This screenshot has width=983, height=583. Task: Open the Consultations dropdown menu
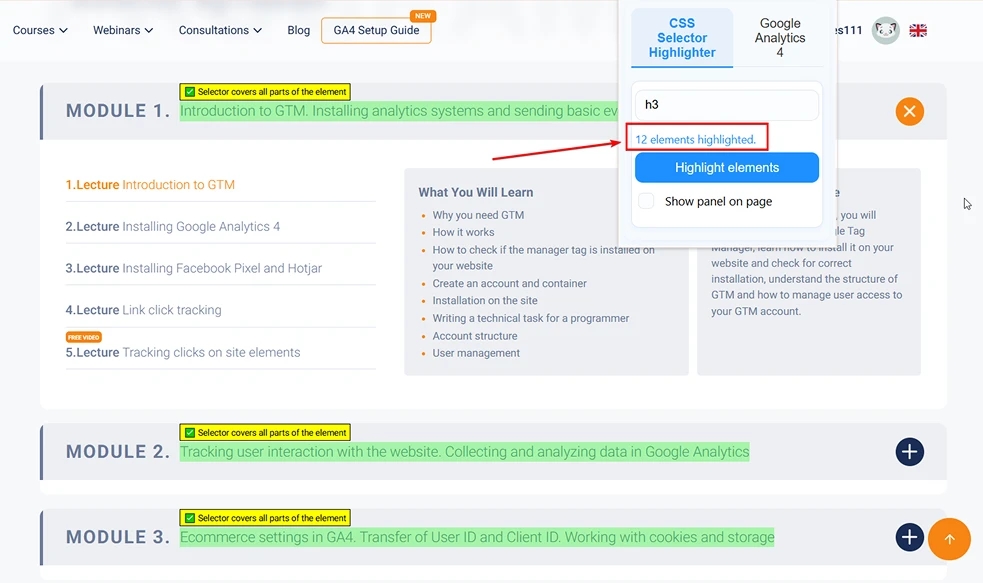pyautogui.click(x=220, y=30)
